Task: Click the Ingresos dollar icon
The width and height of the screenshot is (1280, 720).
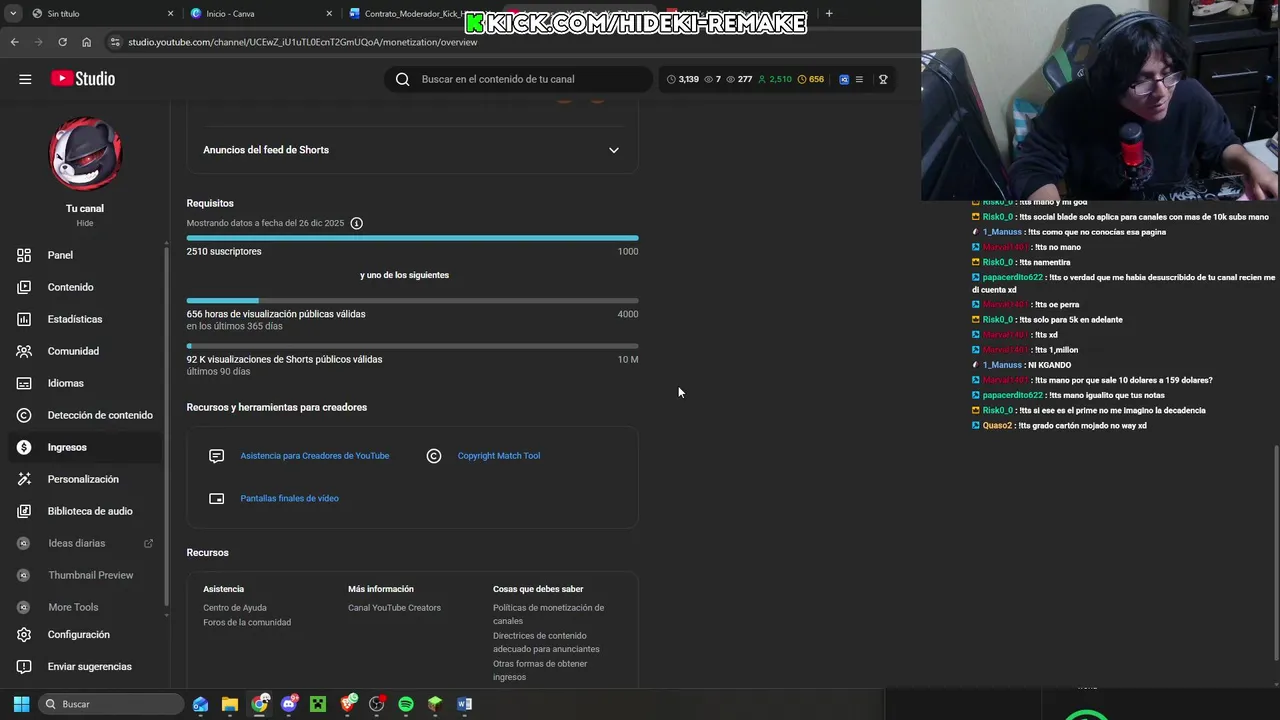Action: click(x=24, y=447)
